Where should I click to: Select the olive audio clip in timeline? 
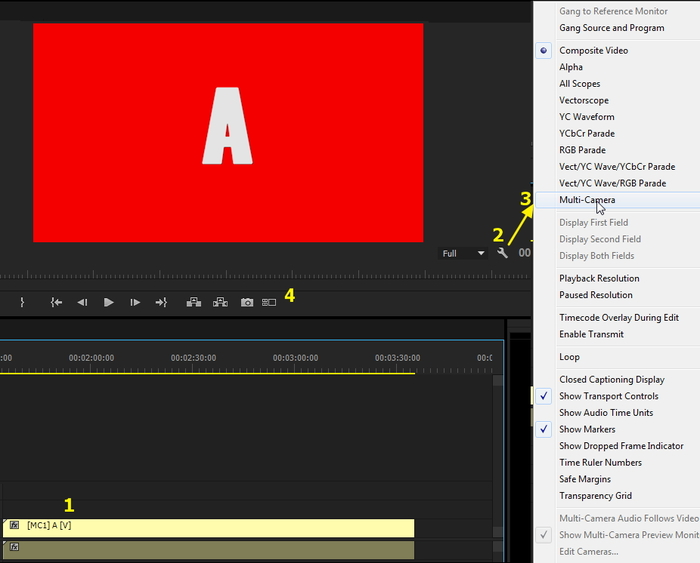pos(208,550)
